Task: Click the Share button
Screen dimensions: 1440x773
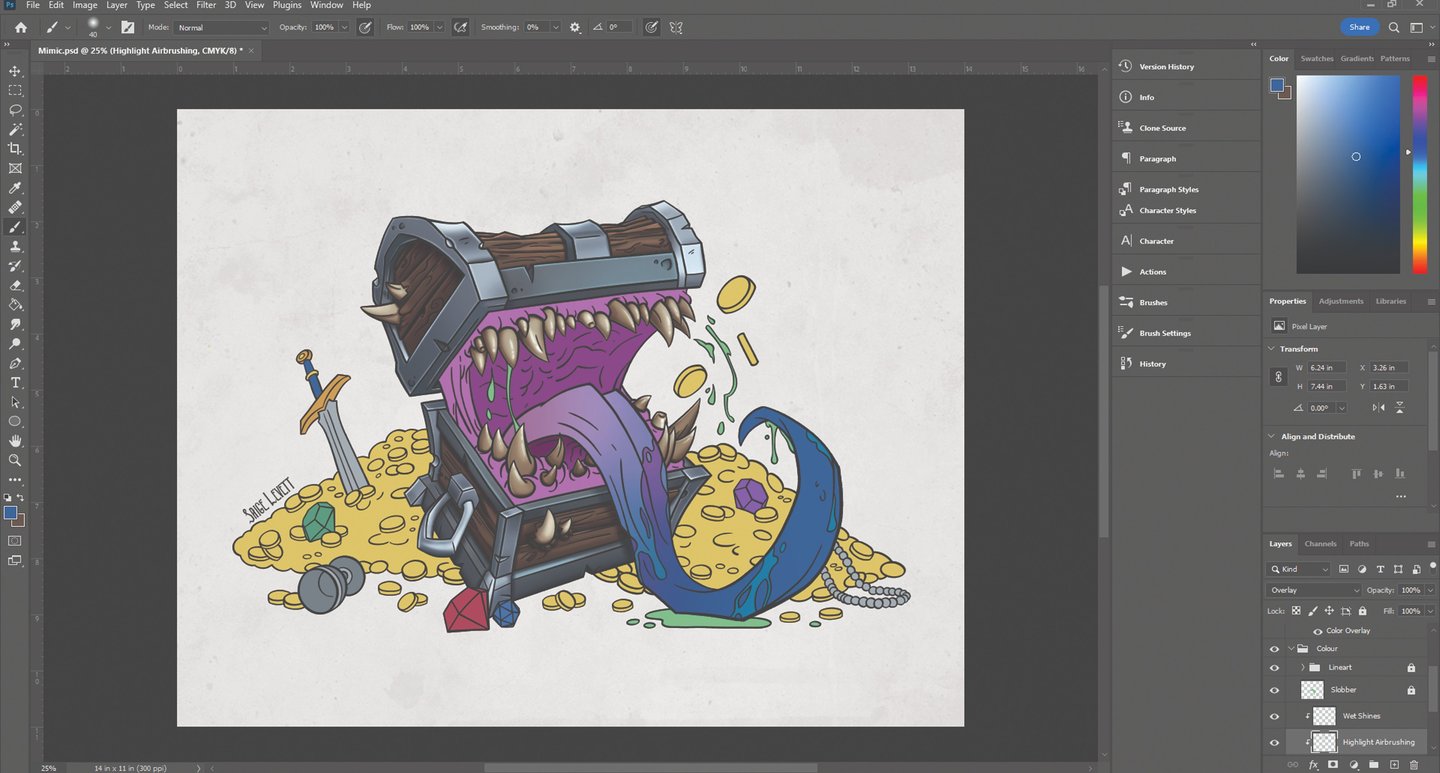Action: click(x=1359, y=27)
